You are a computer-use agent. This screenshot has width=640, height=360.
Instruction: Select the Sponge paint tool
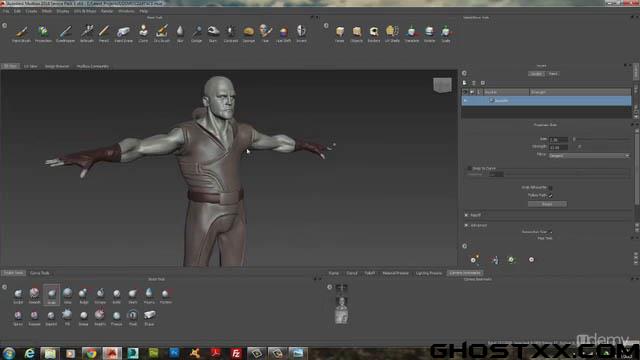click(249, 33)
